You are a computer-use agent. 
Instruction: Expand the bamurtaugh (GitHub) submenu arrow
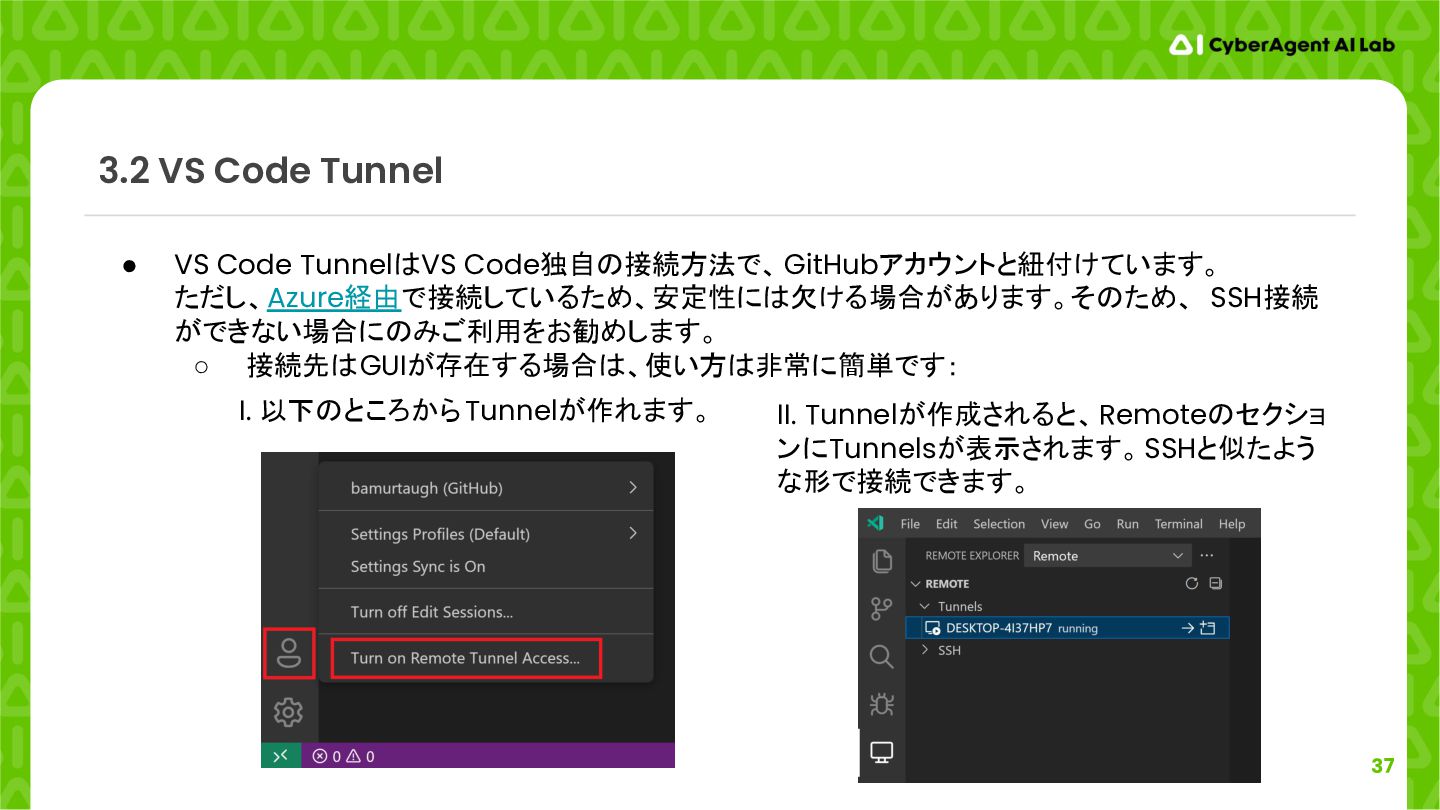click(x=633, y=488)
